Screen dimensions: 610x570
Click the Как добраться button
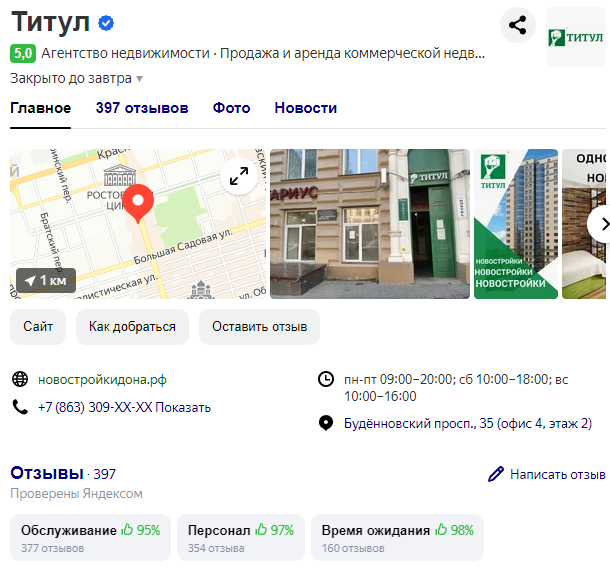132,326
